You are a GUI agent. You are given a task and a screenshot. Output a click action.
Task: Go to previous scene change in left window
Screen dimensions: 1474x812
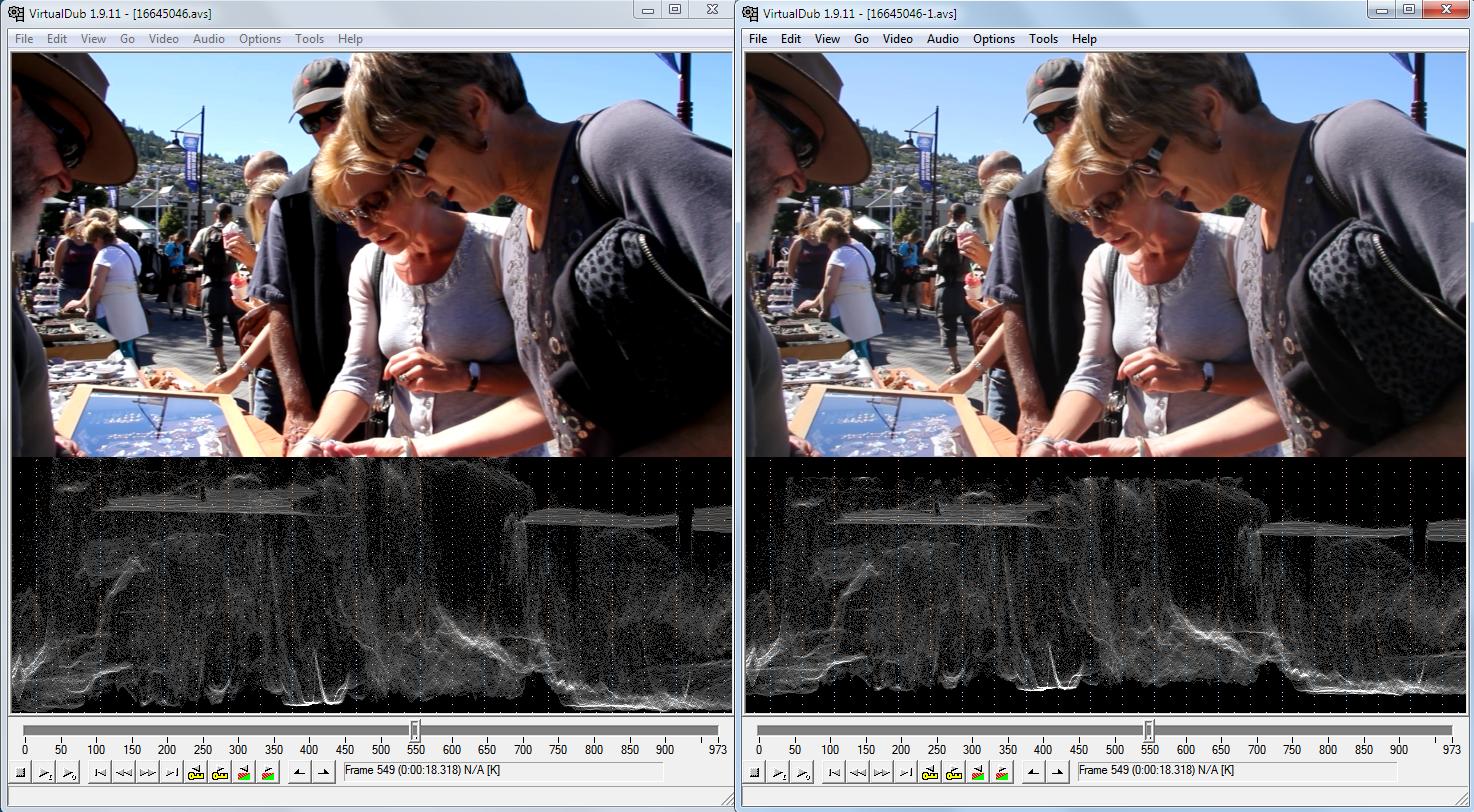pyautogui.click(x=243, y=772)
